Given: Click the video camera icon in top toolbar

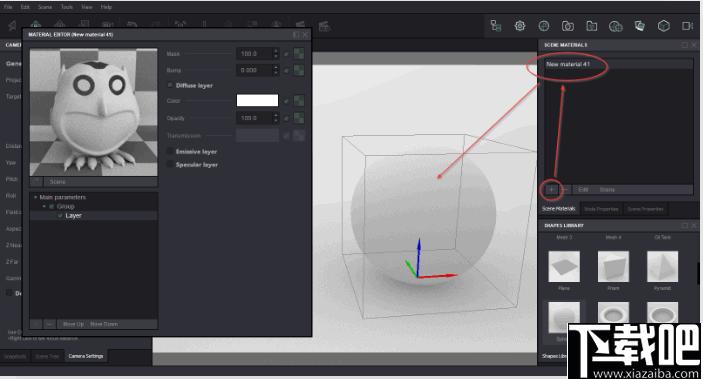Looking at the screenshot, I should point(687,26).
